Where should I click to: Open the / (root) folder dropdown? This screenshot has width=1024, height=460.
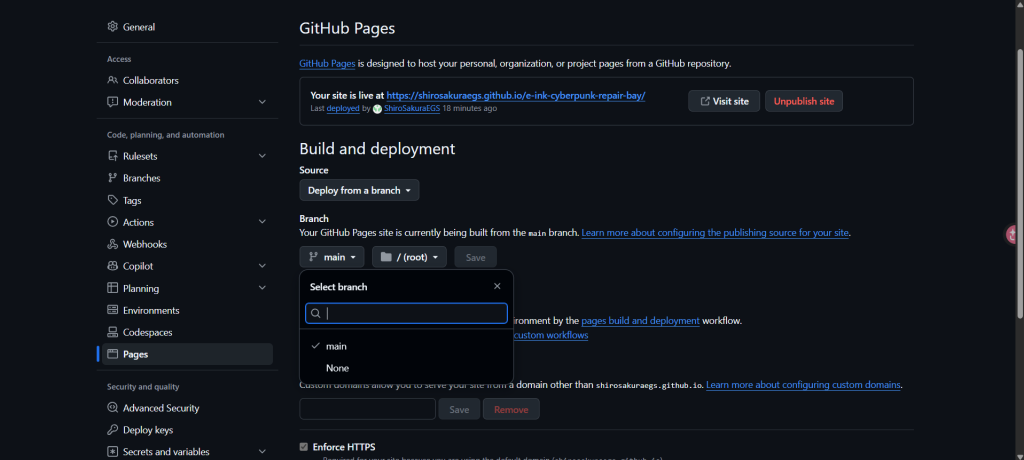(409, 257)
